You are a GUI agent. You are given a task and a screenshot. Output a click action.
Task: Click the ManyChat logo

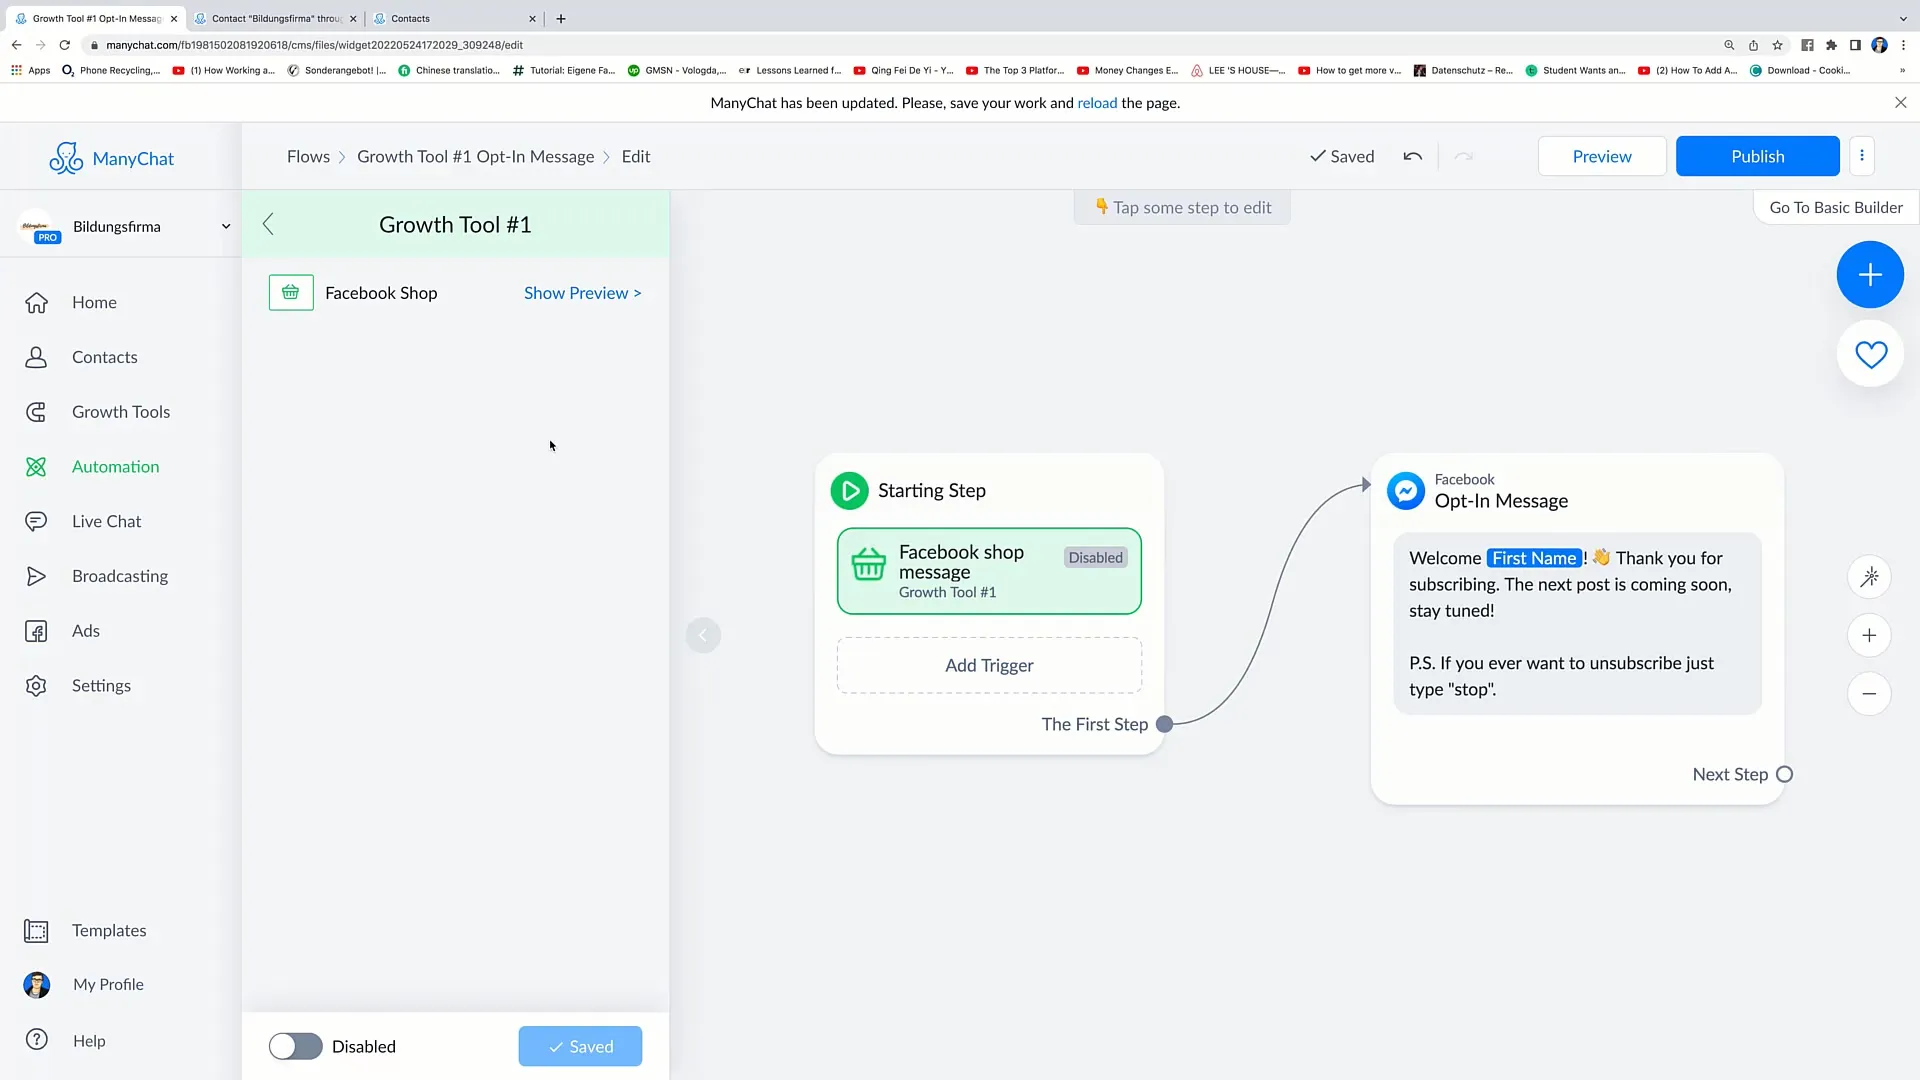112,158
